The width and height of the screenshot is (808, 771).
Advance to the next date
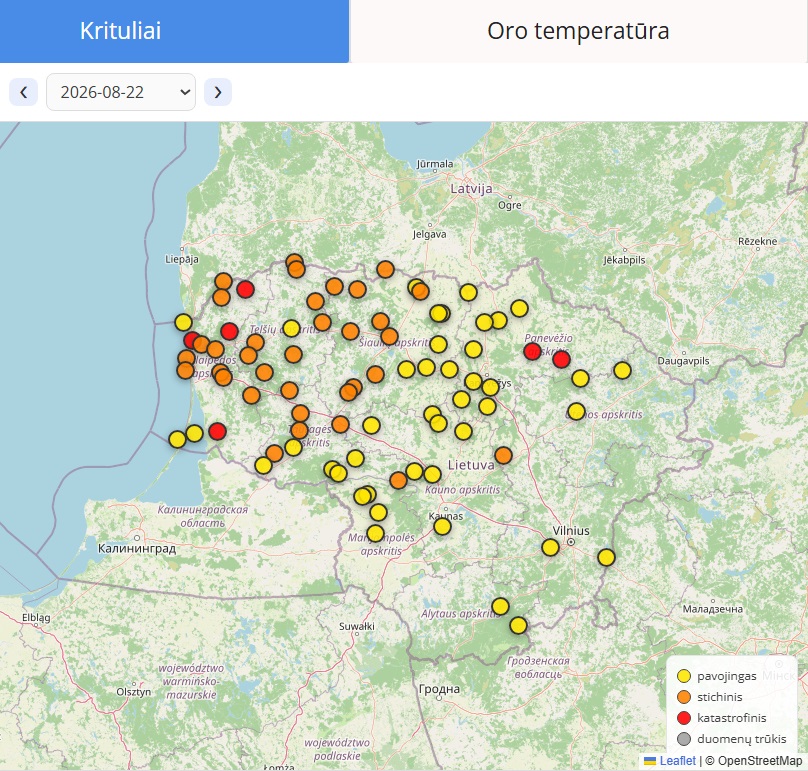pos(217,92)
